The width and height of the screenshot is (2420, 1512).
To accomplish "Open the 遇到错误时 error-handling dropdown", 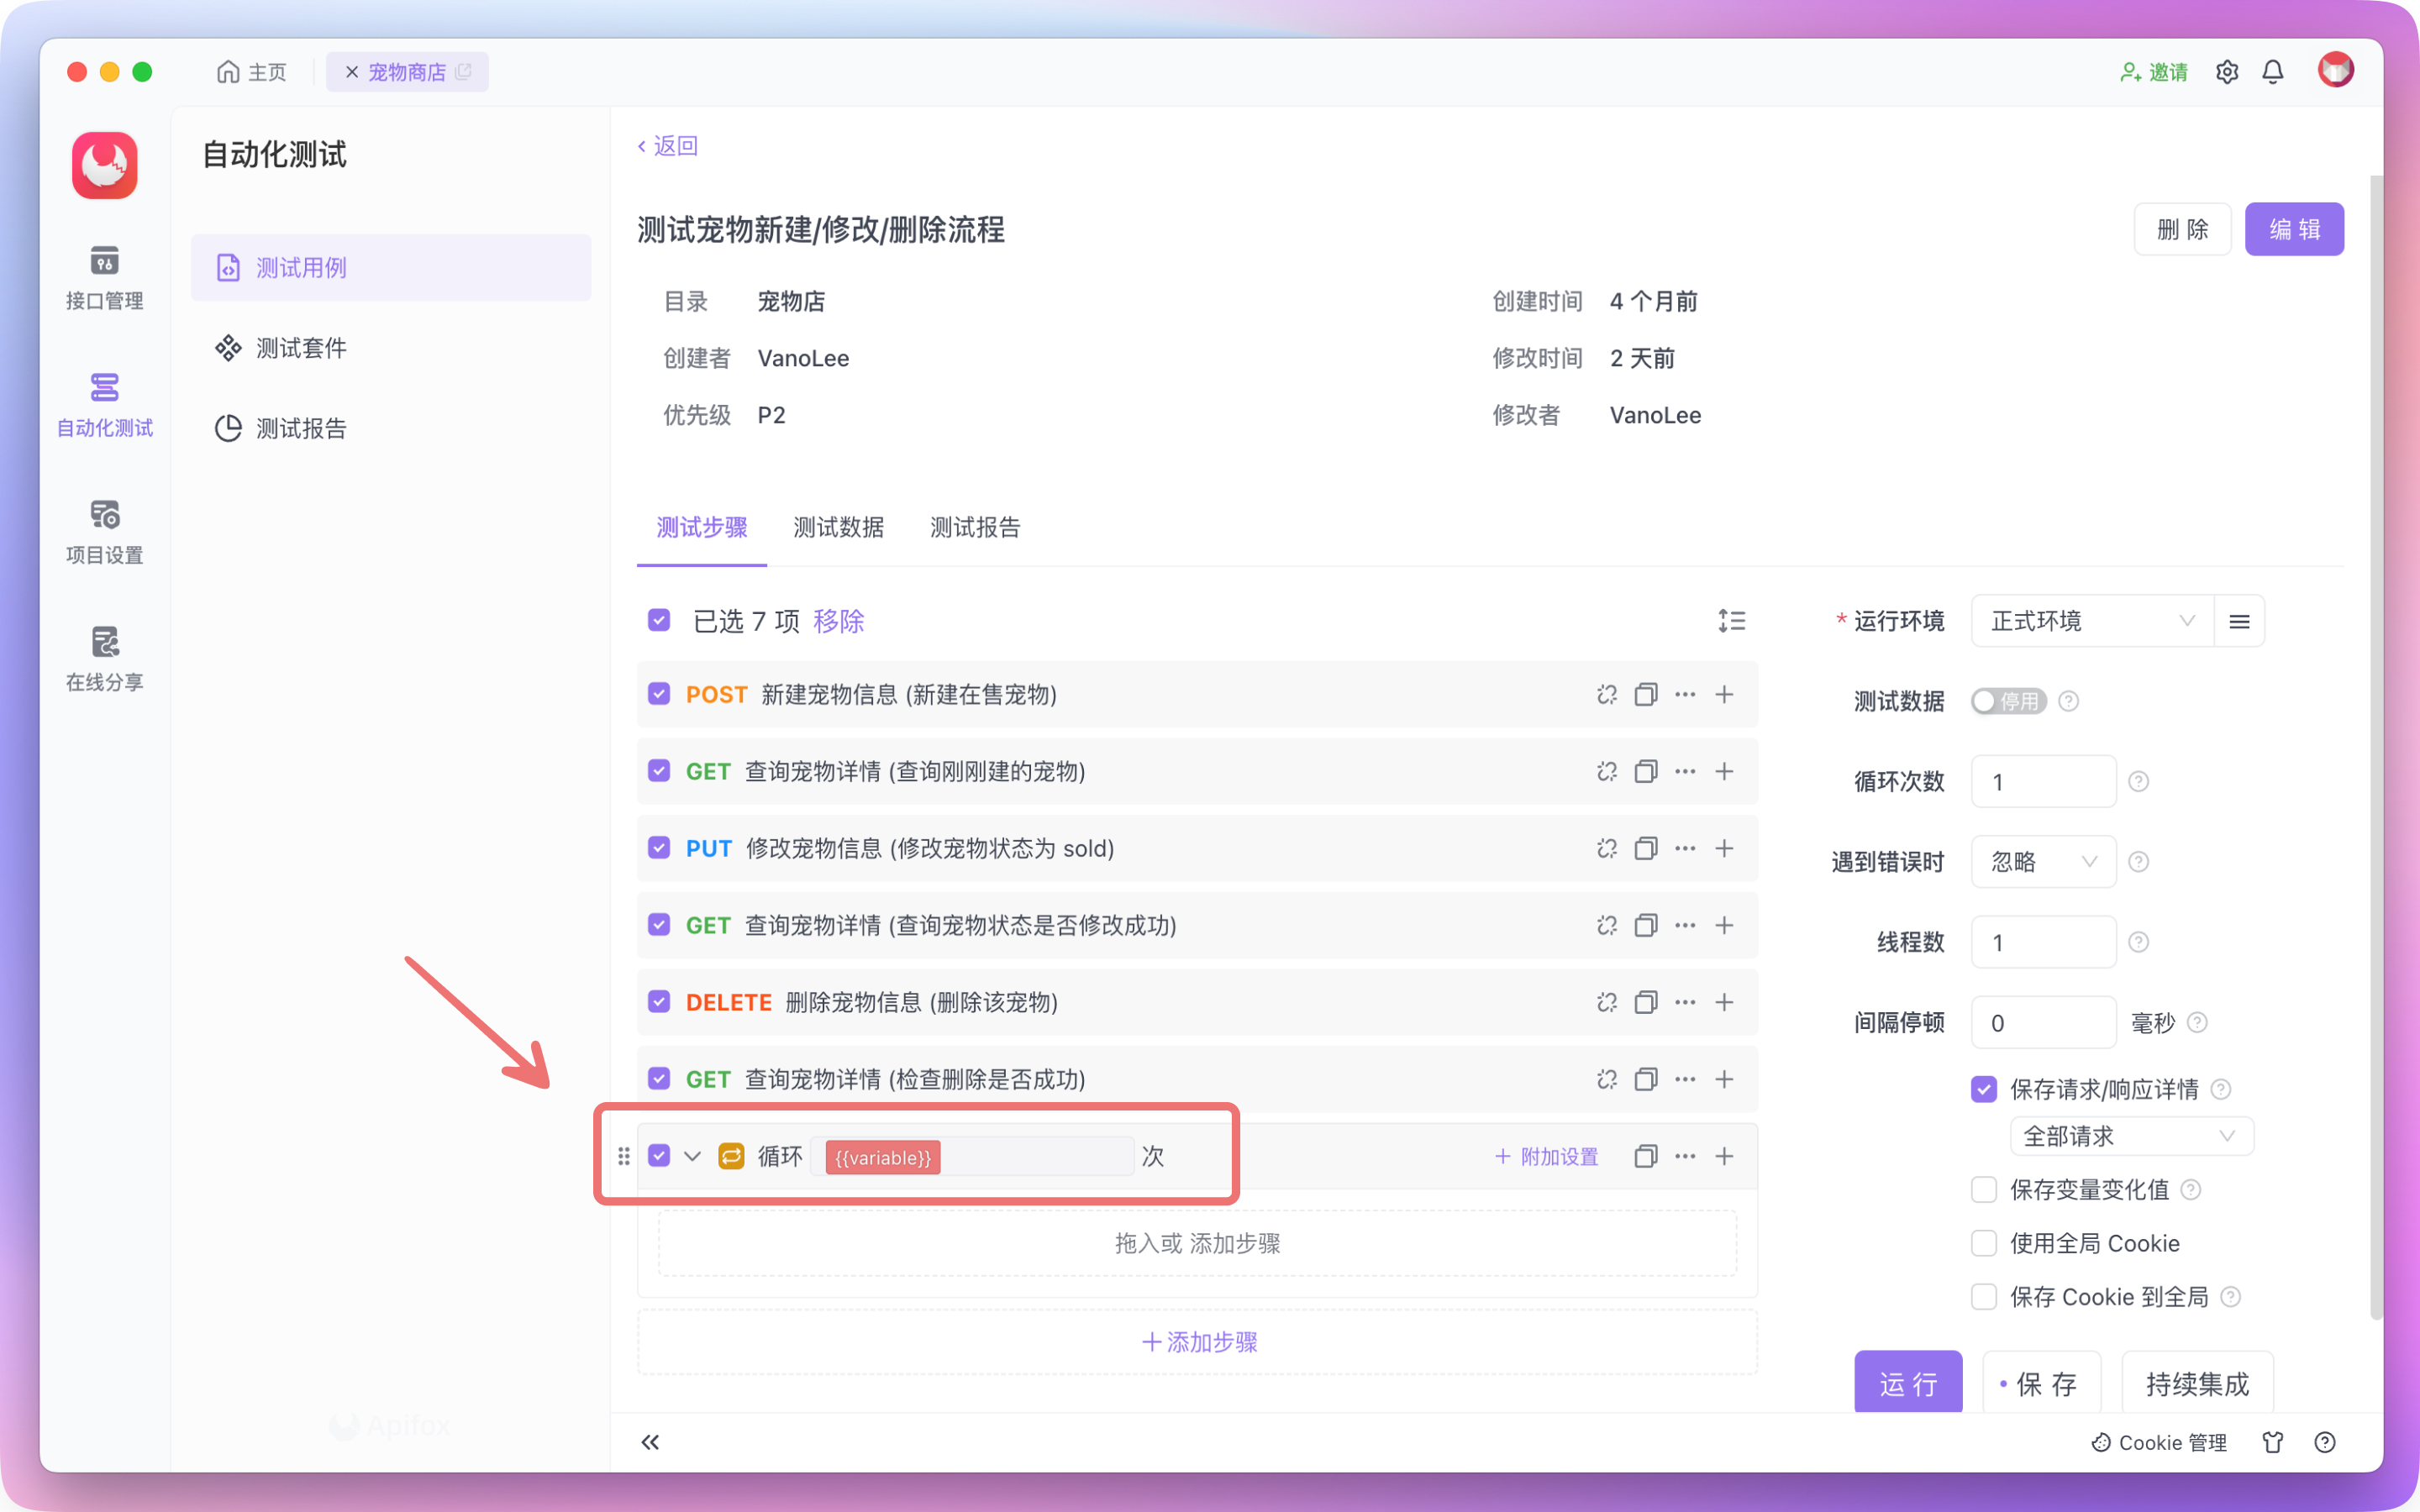I will pyautogui.click(x=2043, y=861).
